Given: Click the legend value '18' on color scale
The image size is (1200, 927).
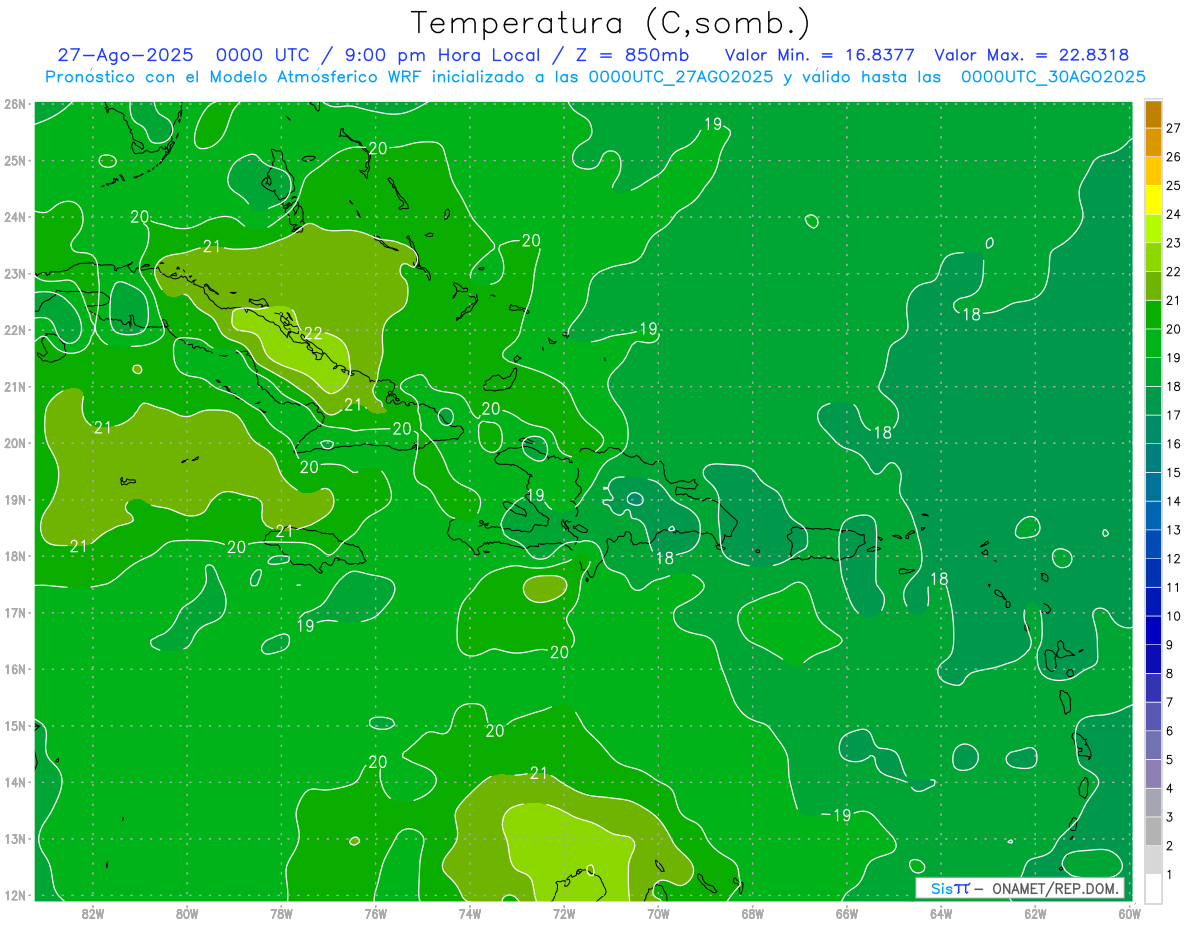Looking at the screenshot, I should click(x=1173, y=386).
